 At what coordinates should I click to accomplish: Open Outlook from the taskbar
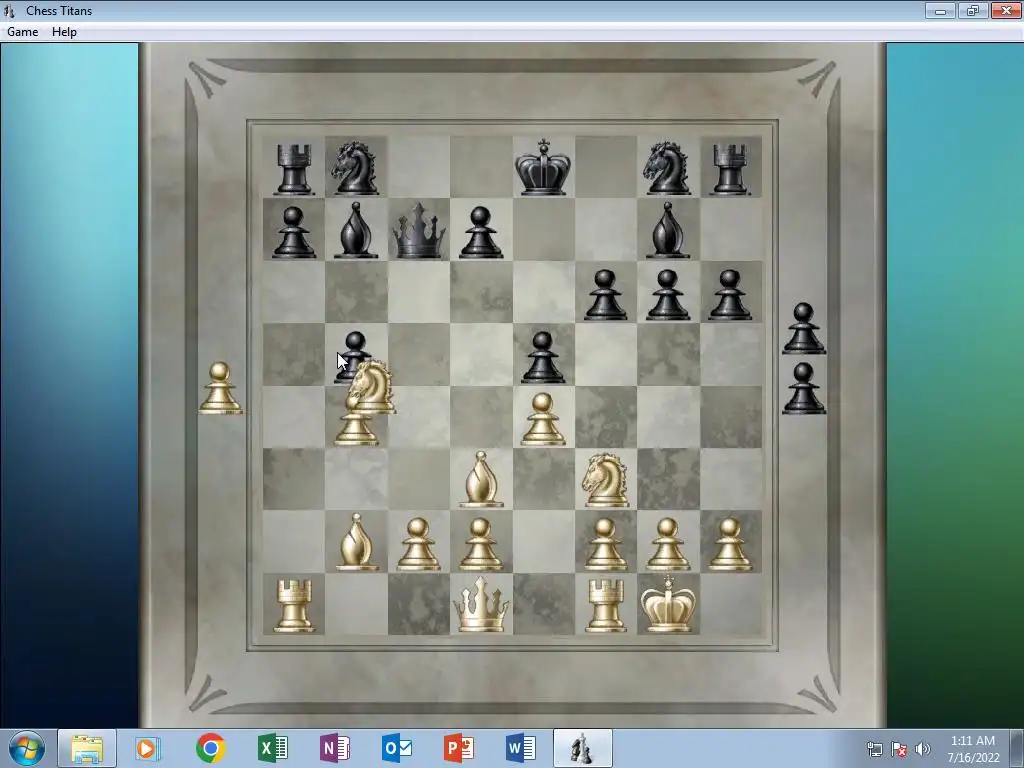tap(397, 748)
